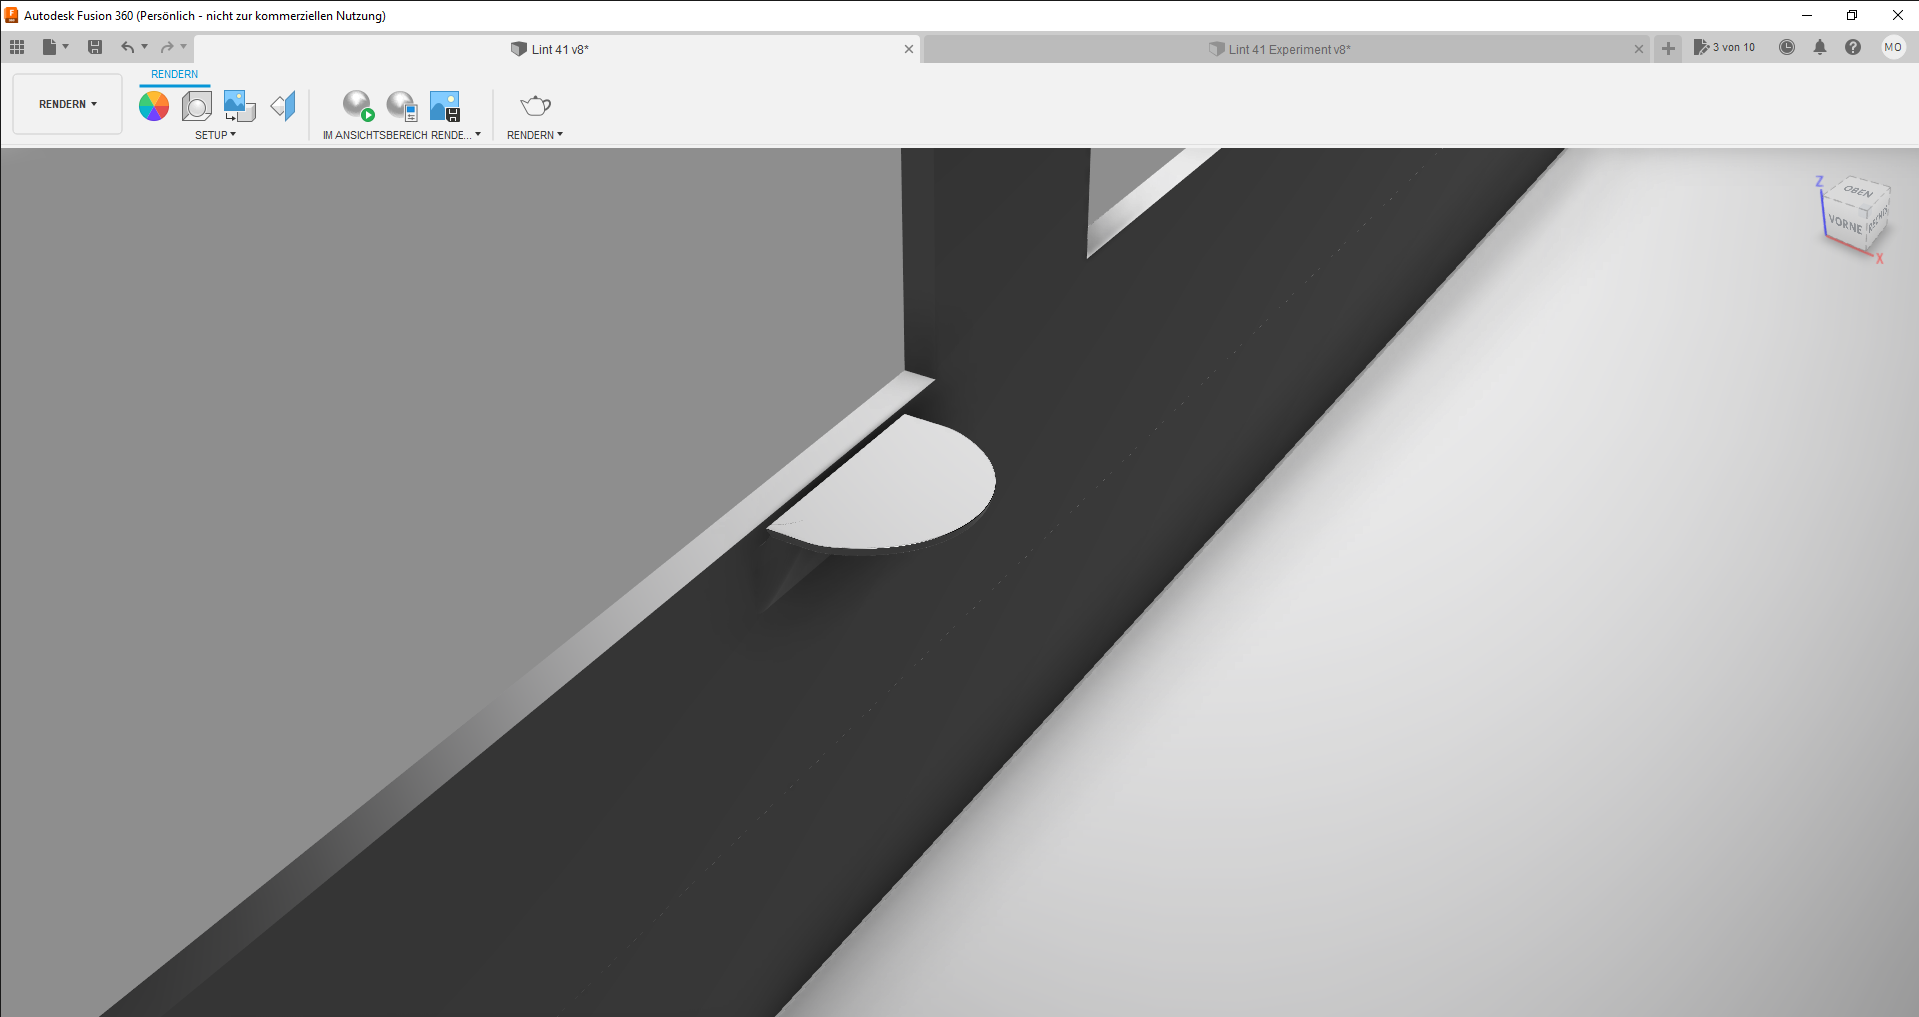
Task: Restore down the Fusion 360 window
Action: click(1852, 15)
